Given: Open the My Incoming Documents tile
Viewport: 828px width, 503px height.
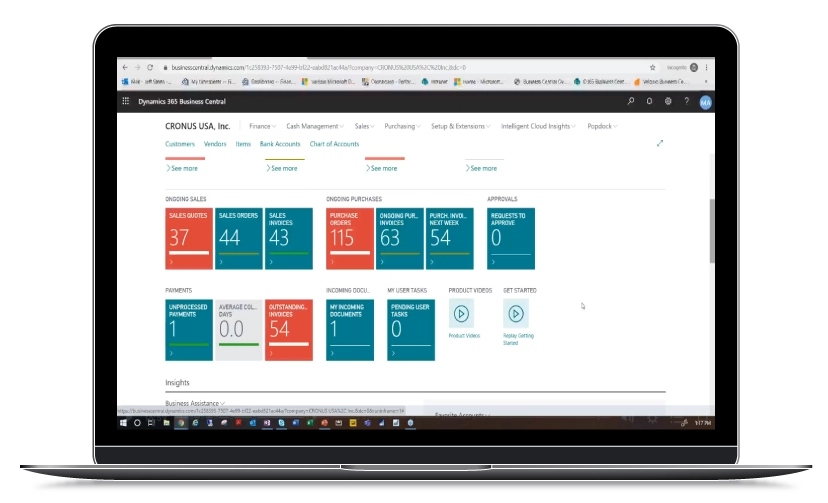Looking at the screenshot, I should (x=350, y=330).
